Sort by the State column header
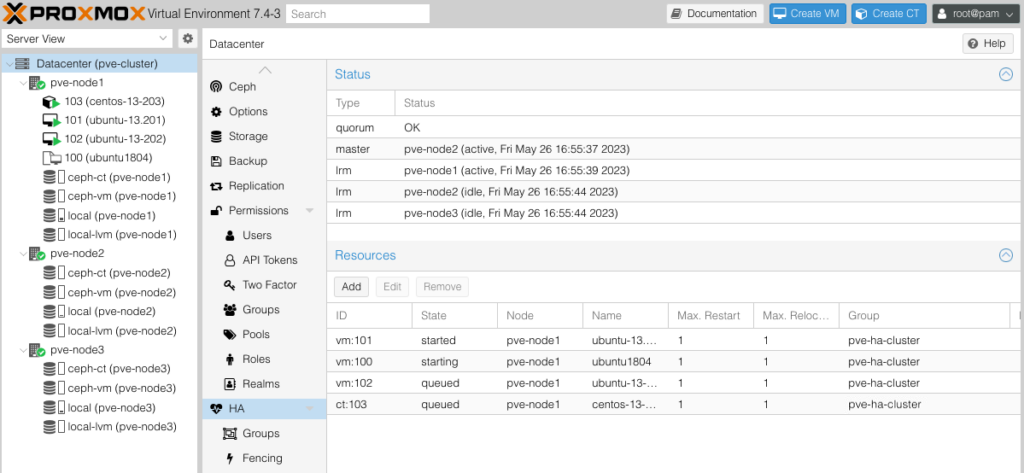Image resolution: width=1024 pixels, height=473 pixels. [x=455, y=316]
